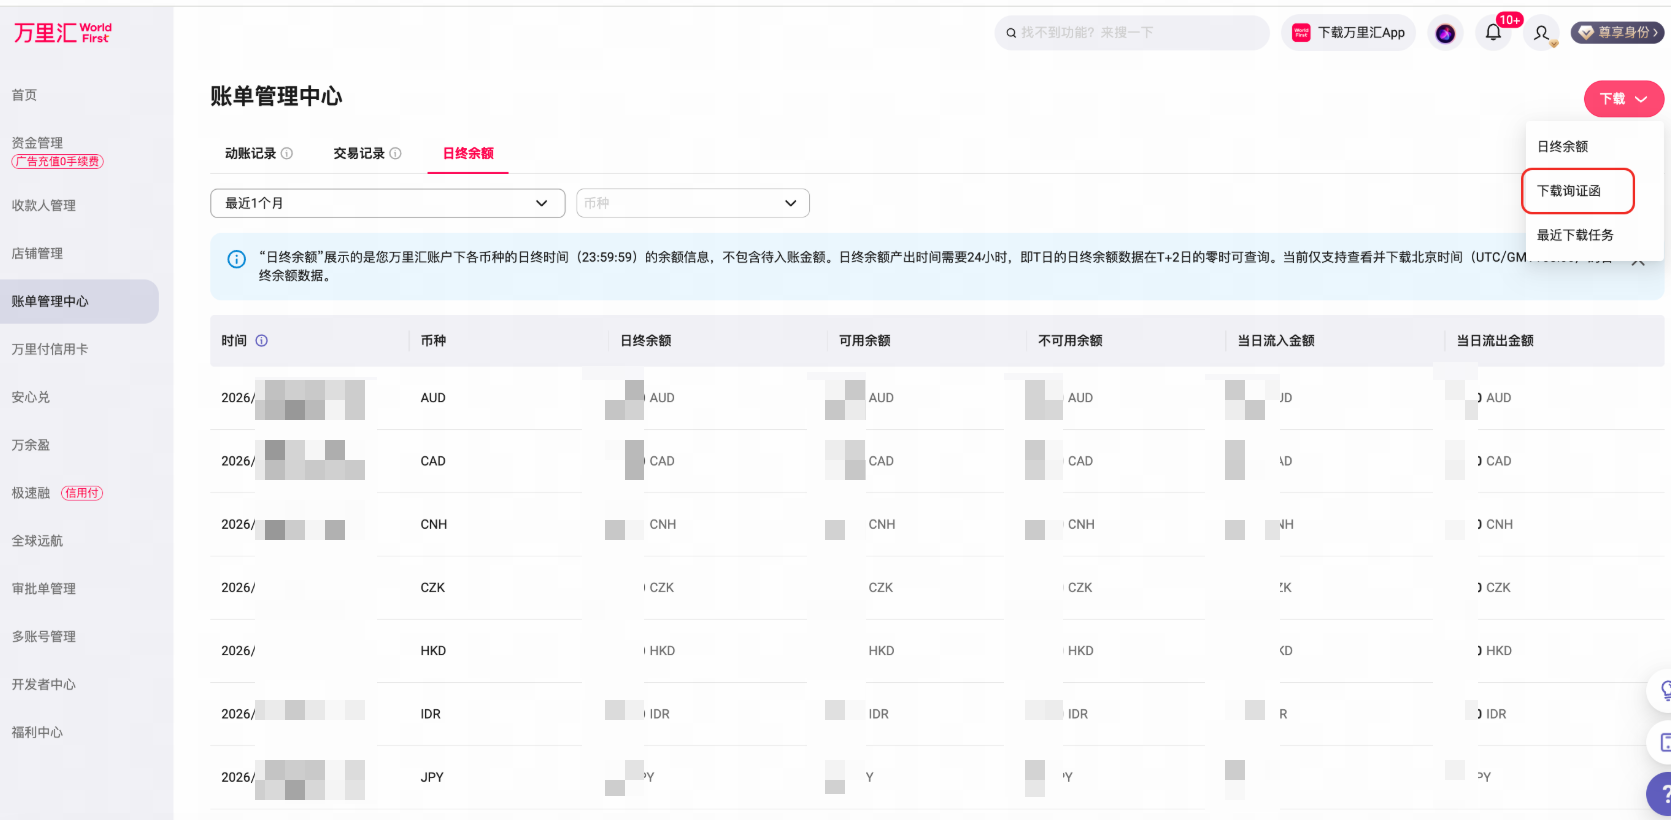Click the 万里汇 WorldFirst logo
The height and width of the screenshot is (820, 1671).
tap(62, 33)
